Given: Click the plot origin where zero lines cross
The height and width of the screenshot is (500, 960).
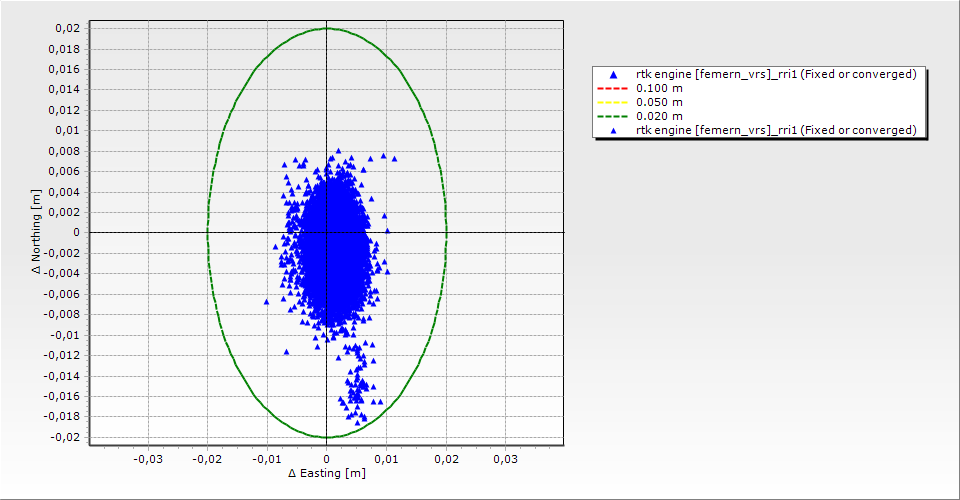Looking at the screenshot, I should 327,232.
